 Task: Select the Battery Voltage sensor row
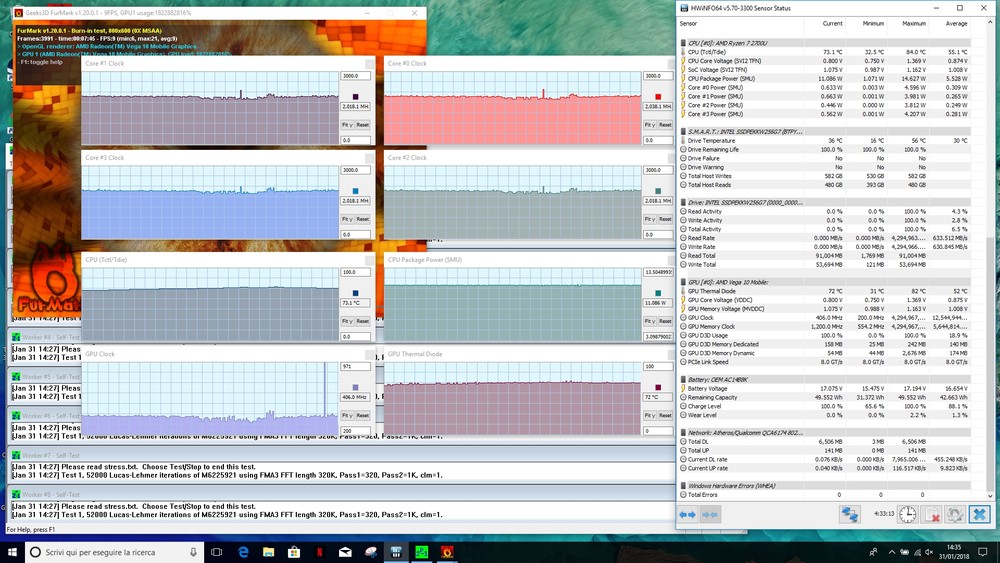826,388
